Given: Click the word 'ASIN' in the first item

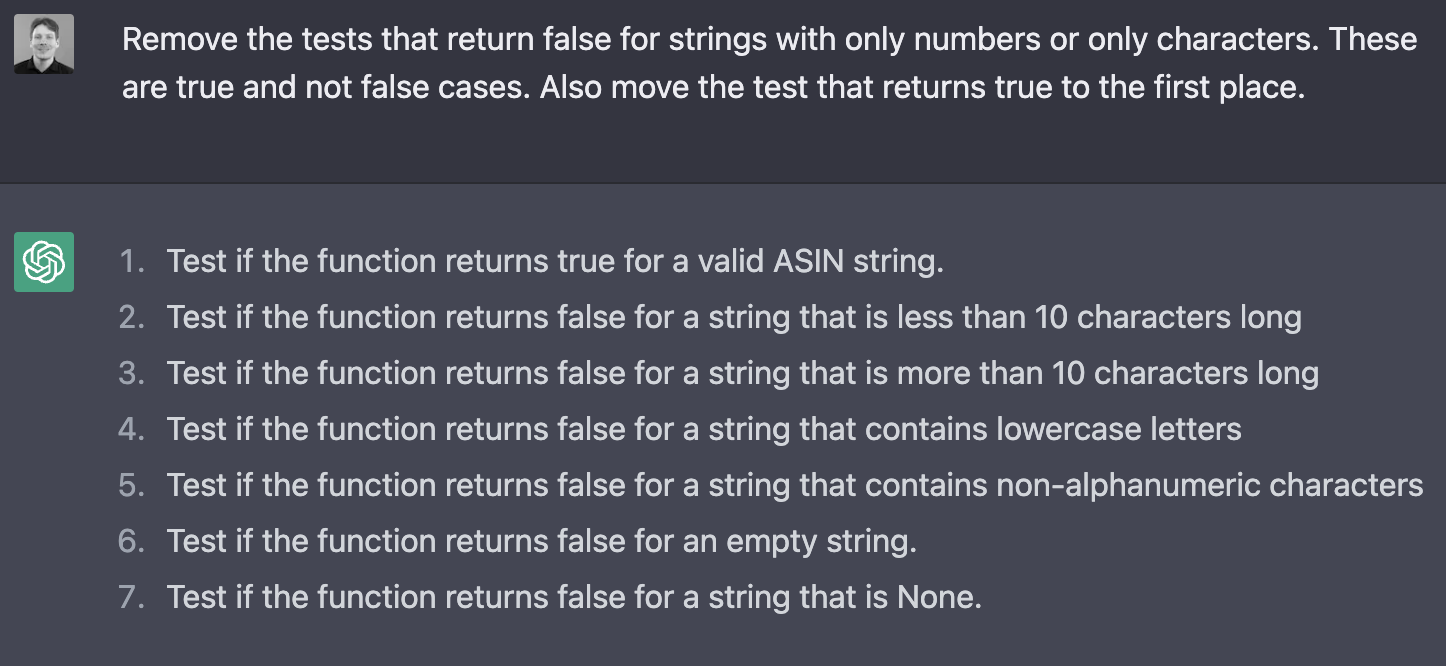Looking at the screenshot, I should click(809, 262).
